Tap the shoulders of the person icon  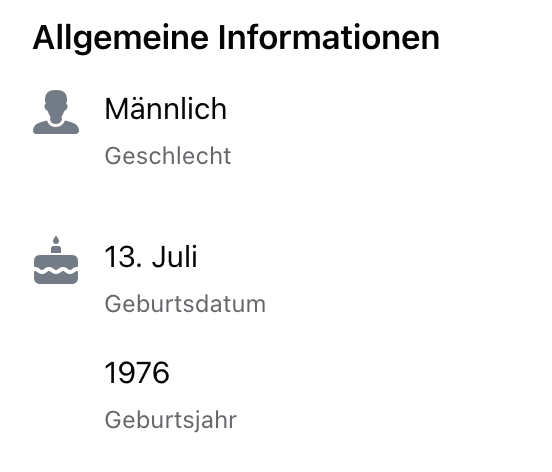coord(56,127)
